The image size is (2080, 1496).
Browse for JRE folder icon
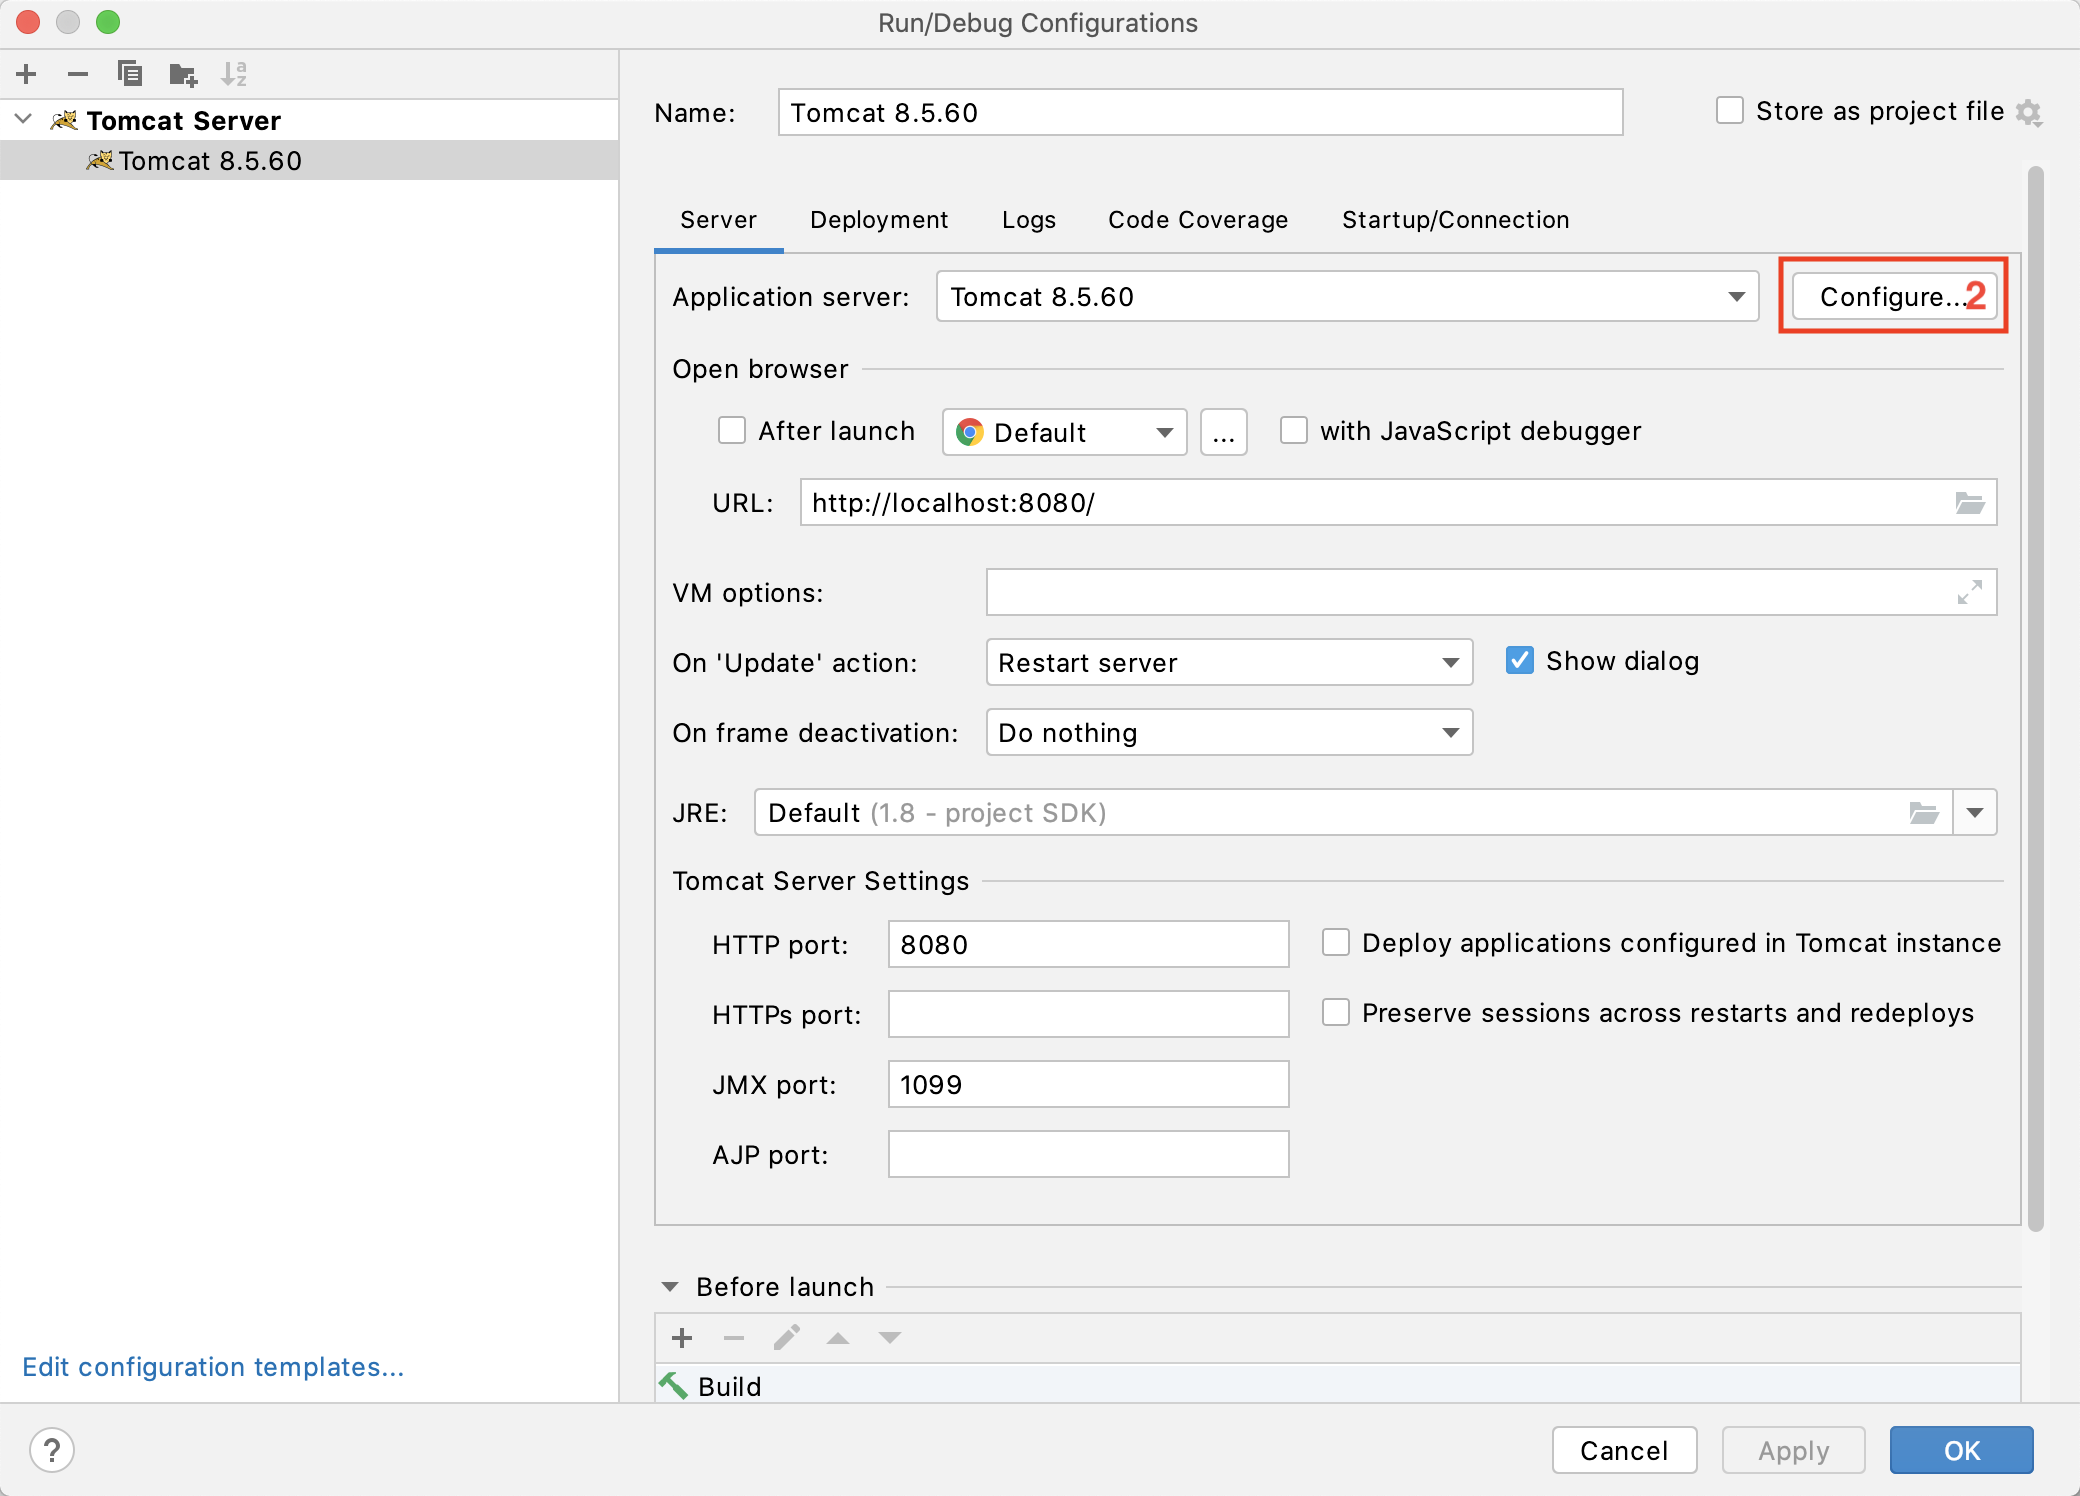click(1924, 813)
